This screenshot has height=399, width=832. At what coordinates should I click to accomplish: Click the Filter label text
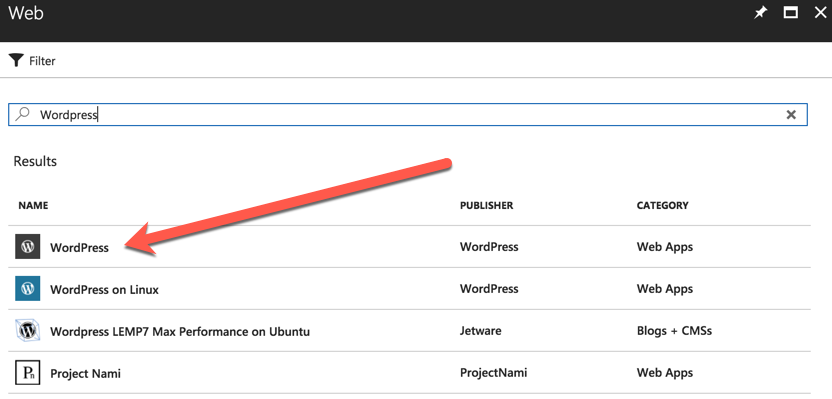click(42, 61)
